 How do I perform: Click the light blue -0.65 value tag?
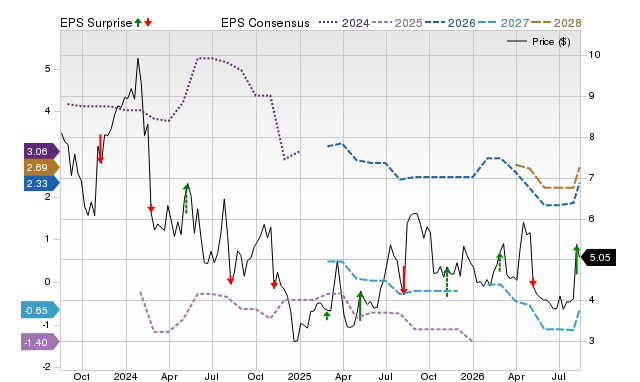(x=40, y=311)
